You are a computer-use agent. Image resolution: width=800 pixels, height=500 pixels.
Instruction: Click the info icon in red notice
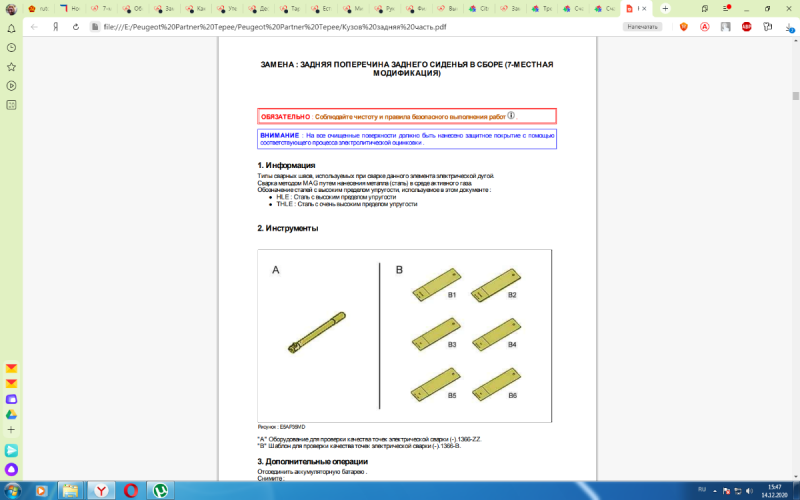coord(511,116)
